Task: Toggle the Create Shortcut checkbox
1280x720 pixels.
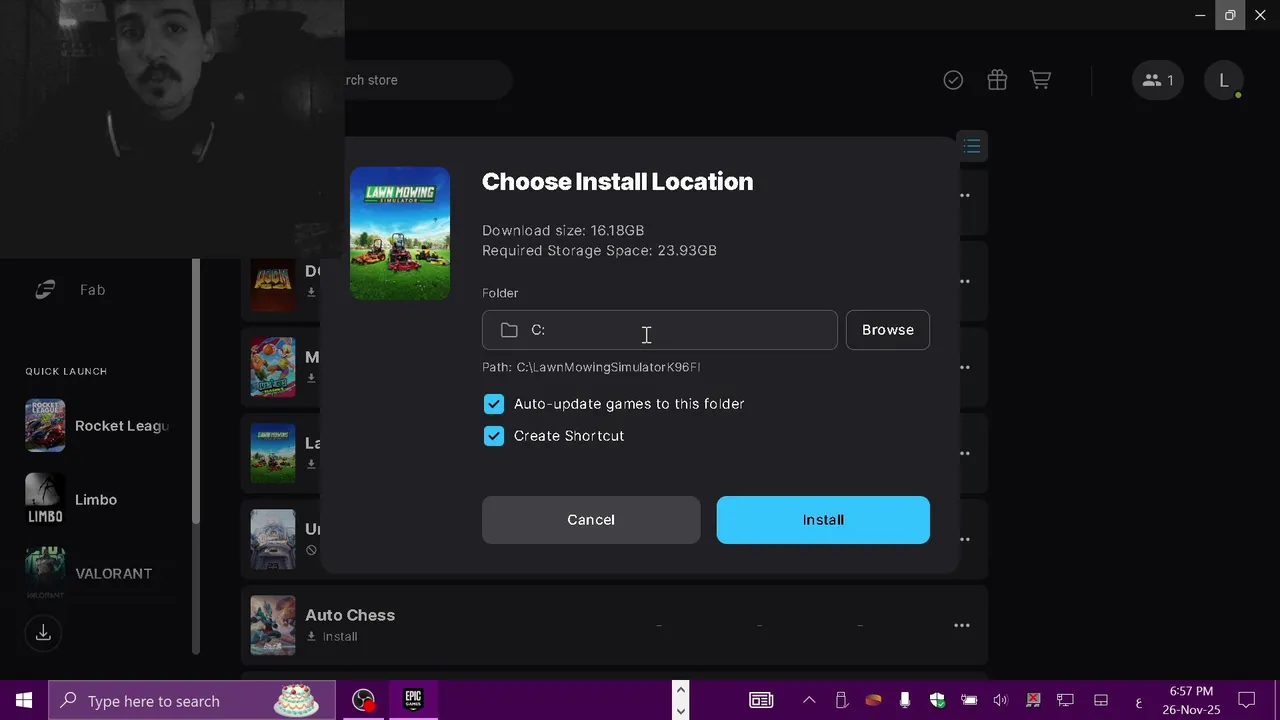Action: tap(494, 436)
